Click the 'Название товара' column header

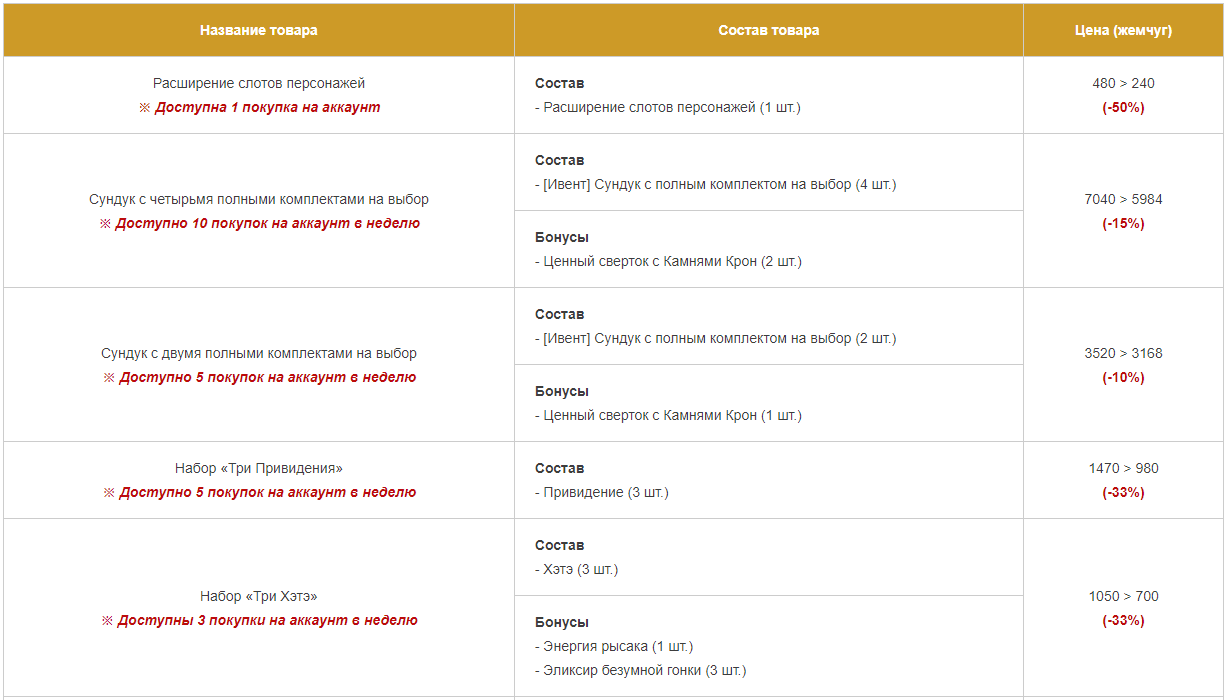pos(259,30)
